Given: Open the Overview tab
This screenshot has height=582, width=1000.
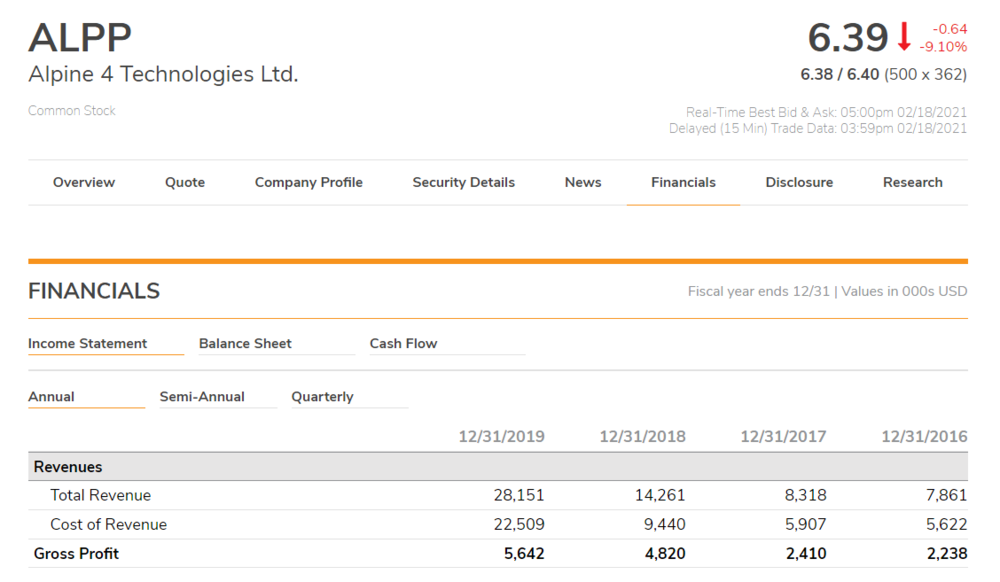Looking at the screenshot, I should coord(84,182).
